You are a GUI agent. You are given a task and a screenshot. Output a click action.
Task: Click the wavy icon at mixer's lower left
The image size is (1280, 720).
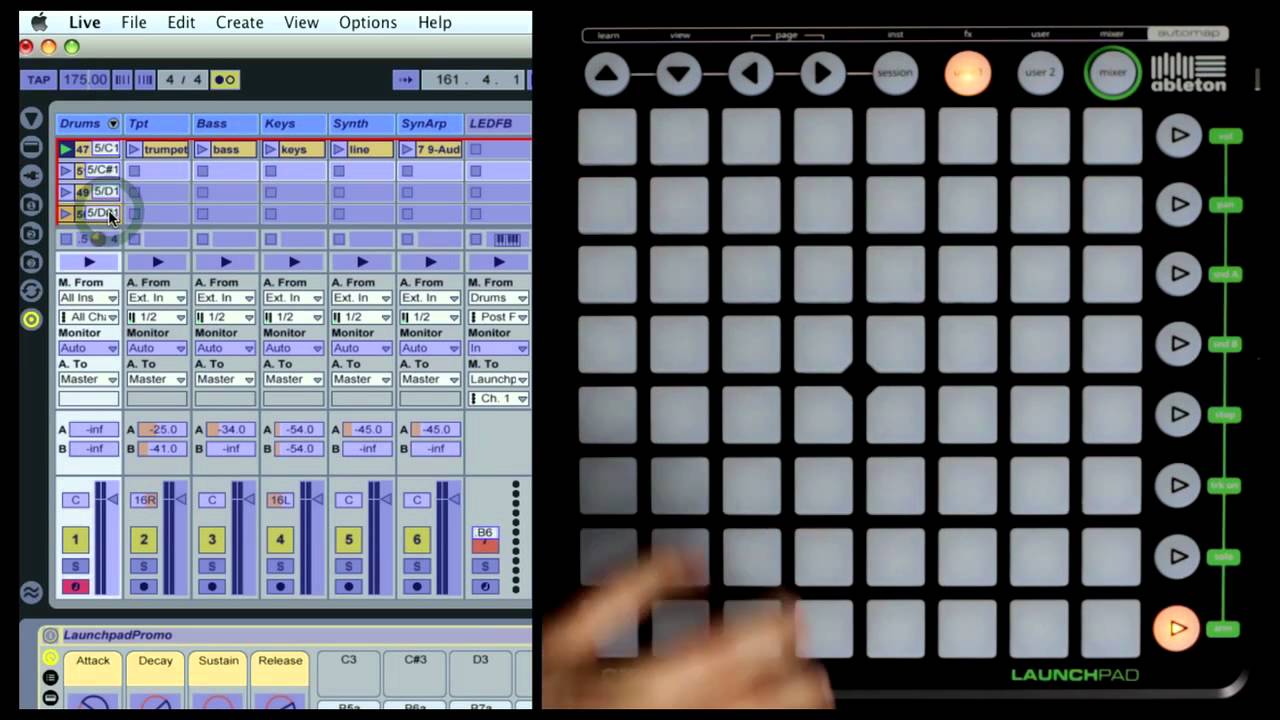[32, 591]
